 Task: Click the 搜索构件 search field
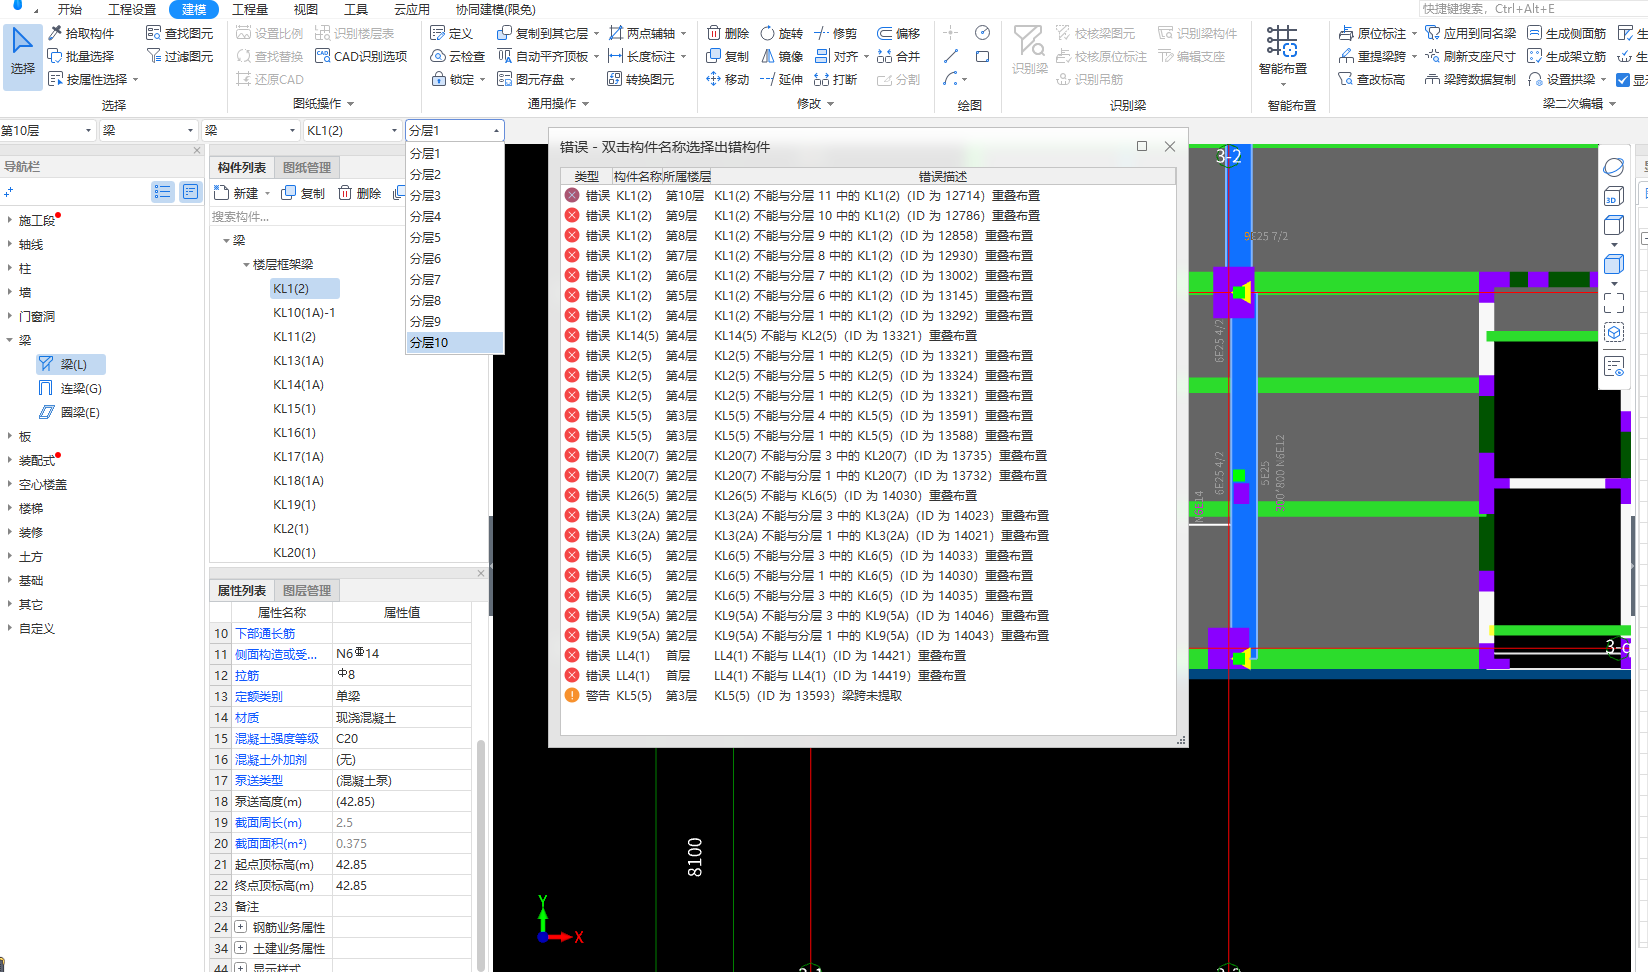(305, 216)
